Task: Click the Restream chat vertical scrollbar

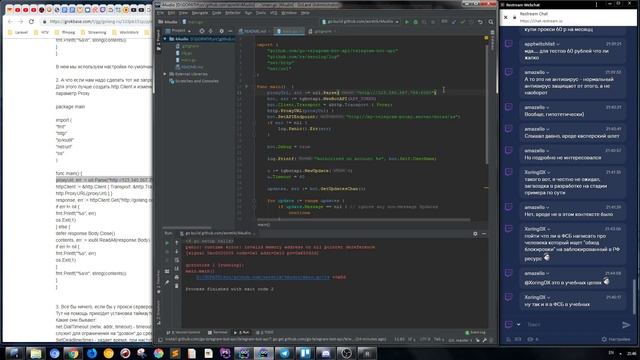Action: coord(633,297)
